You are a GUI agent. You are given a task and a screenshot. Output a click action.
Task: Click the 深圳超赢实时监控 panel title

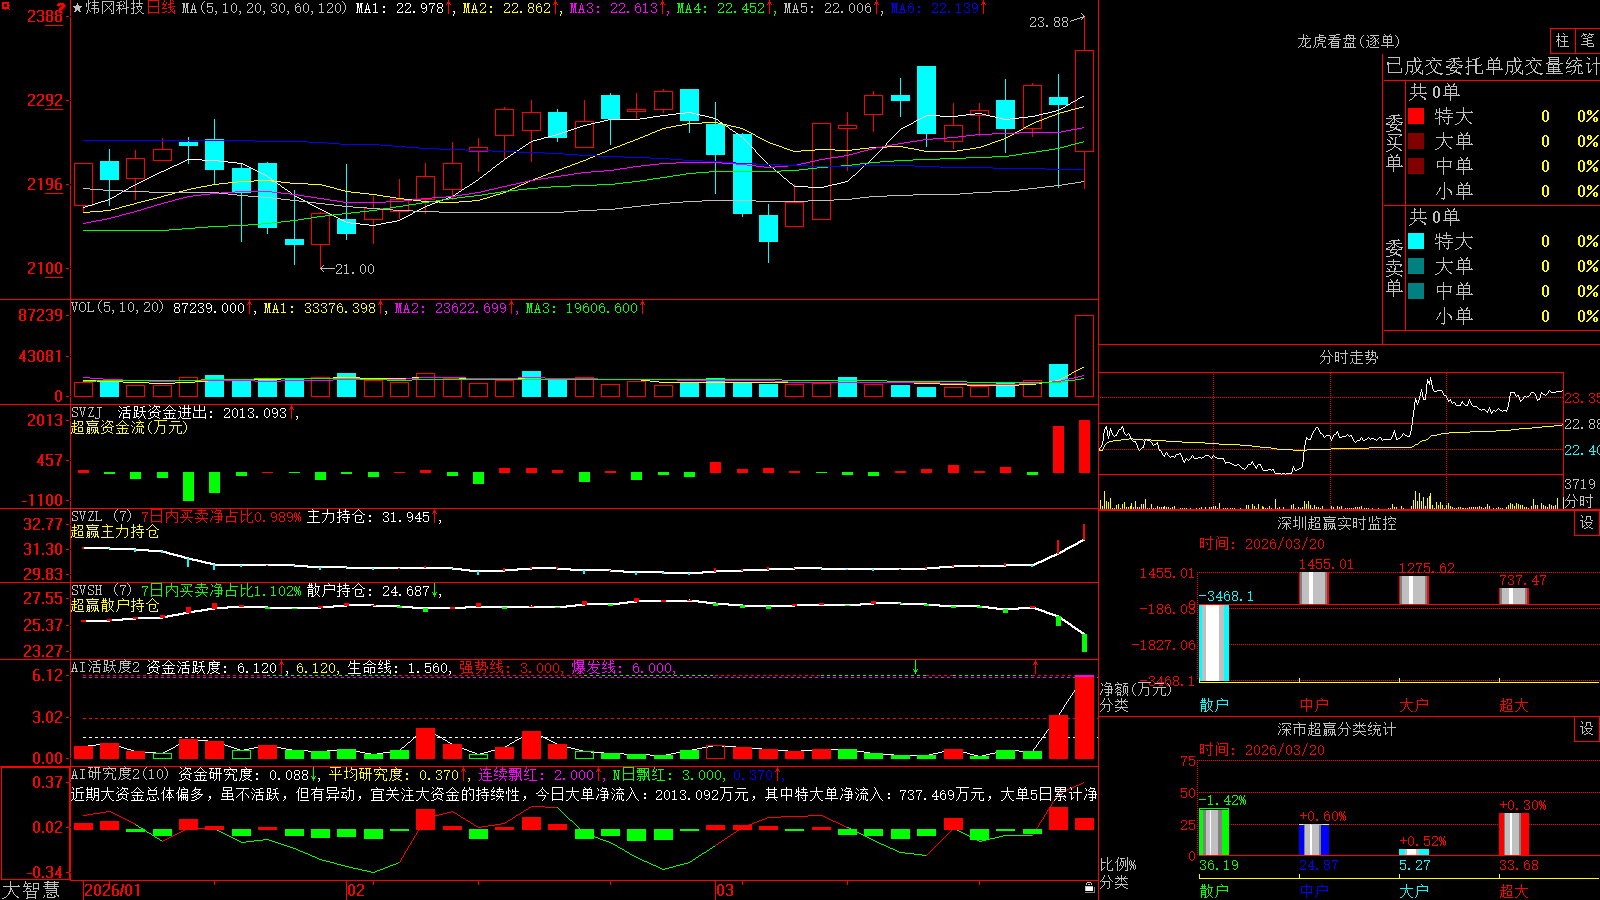click(x=1336, y=523)
